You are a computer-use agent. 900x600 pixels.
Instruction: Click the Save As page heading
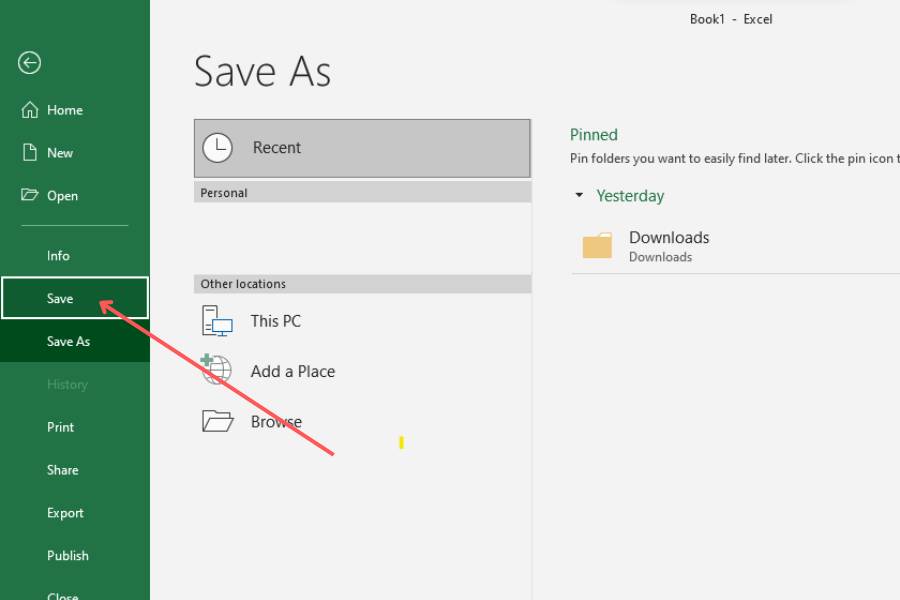tap(262, 72)
